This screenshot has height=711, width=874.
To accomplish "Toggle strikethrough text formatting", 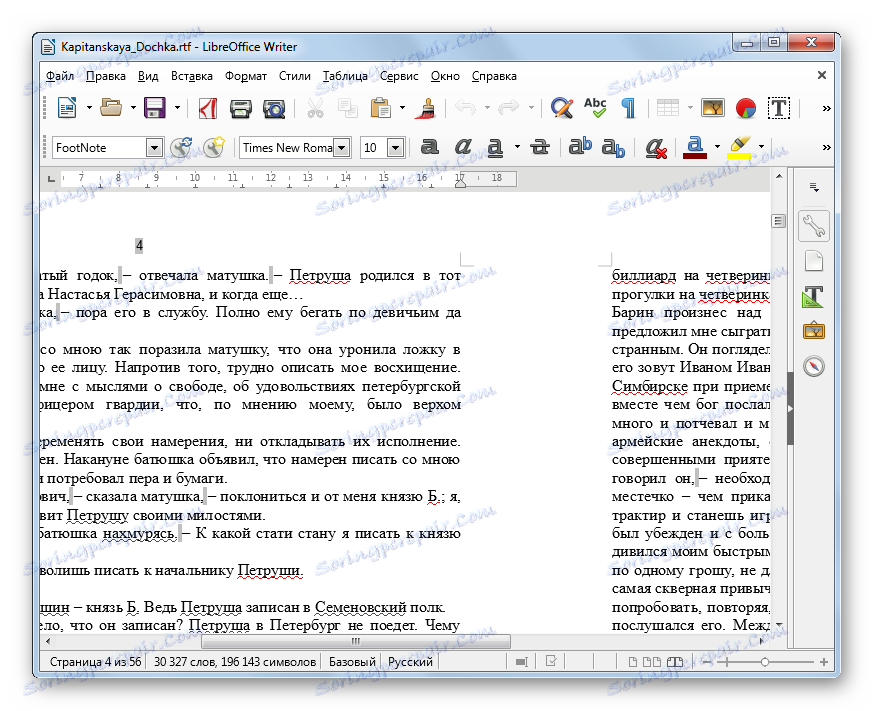I will coord(540,148).
